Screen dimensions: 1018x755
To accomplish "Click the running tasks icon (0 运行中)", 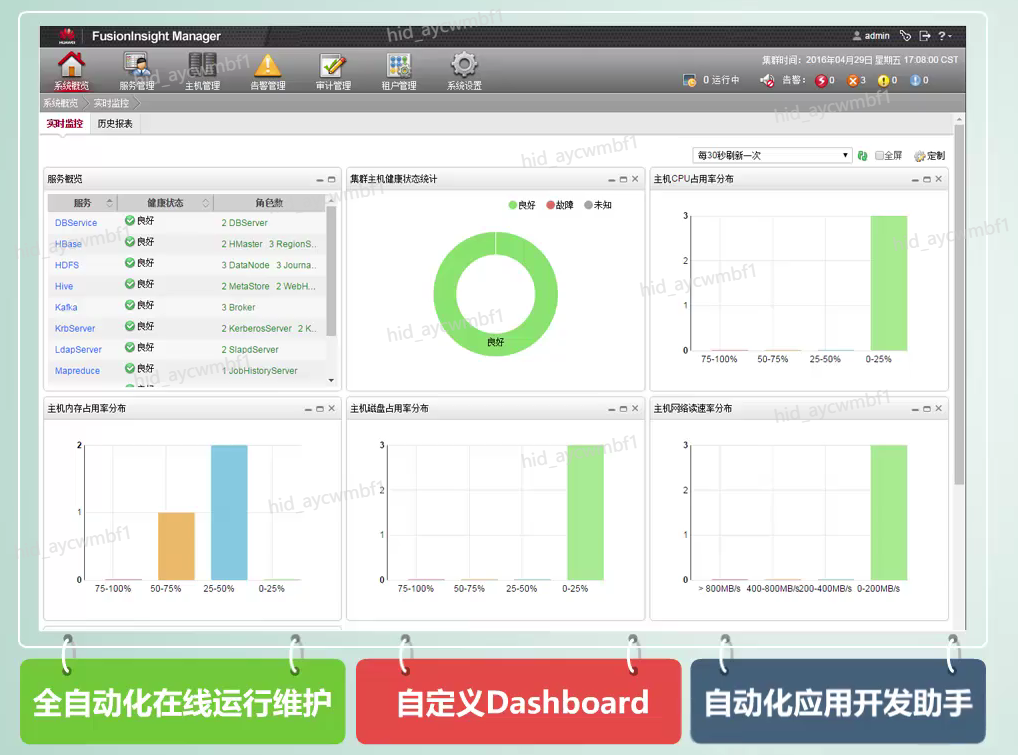I will coord(689,80).
